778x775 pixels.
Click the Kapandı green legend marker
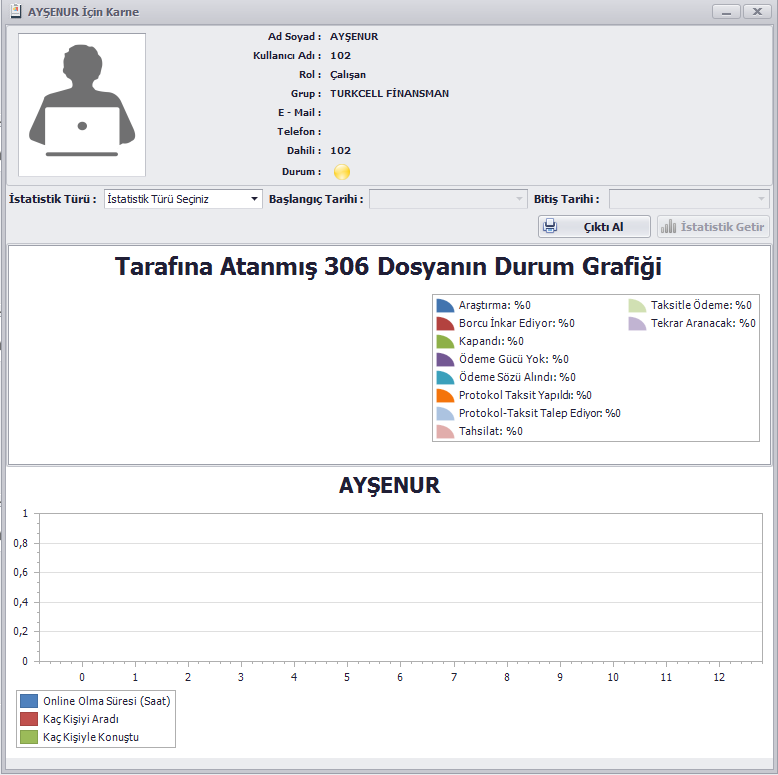point(445,341)
